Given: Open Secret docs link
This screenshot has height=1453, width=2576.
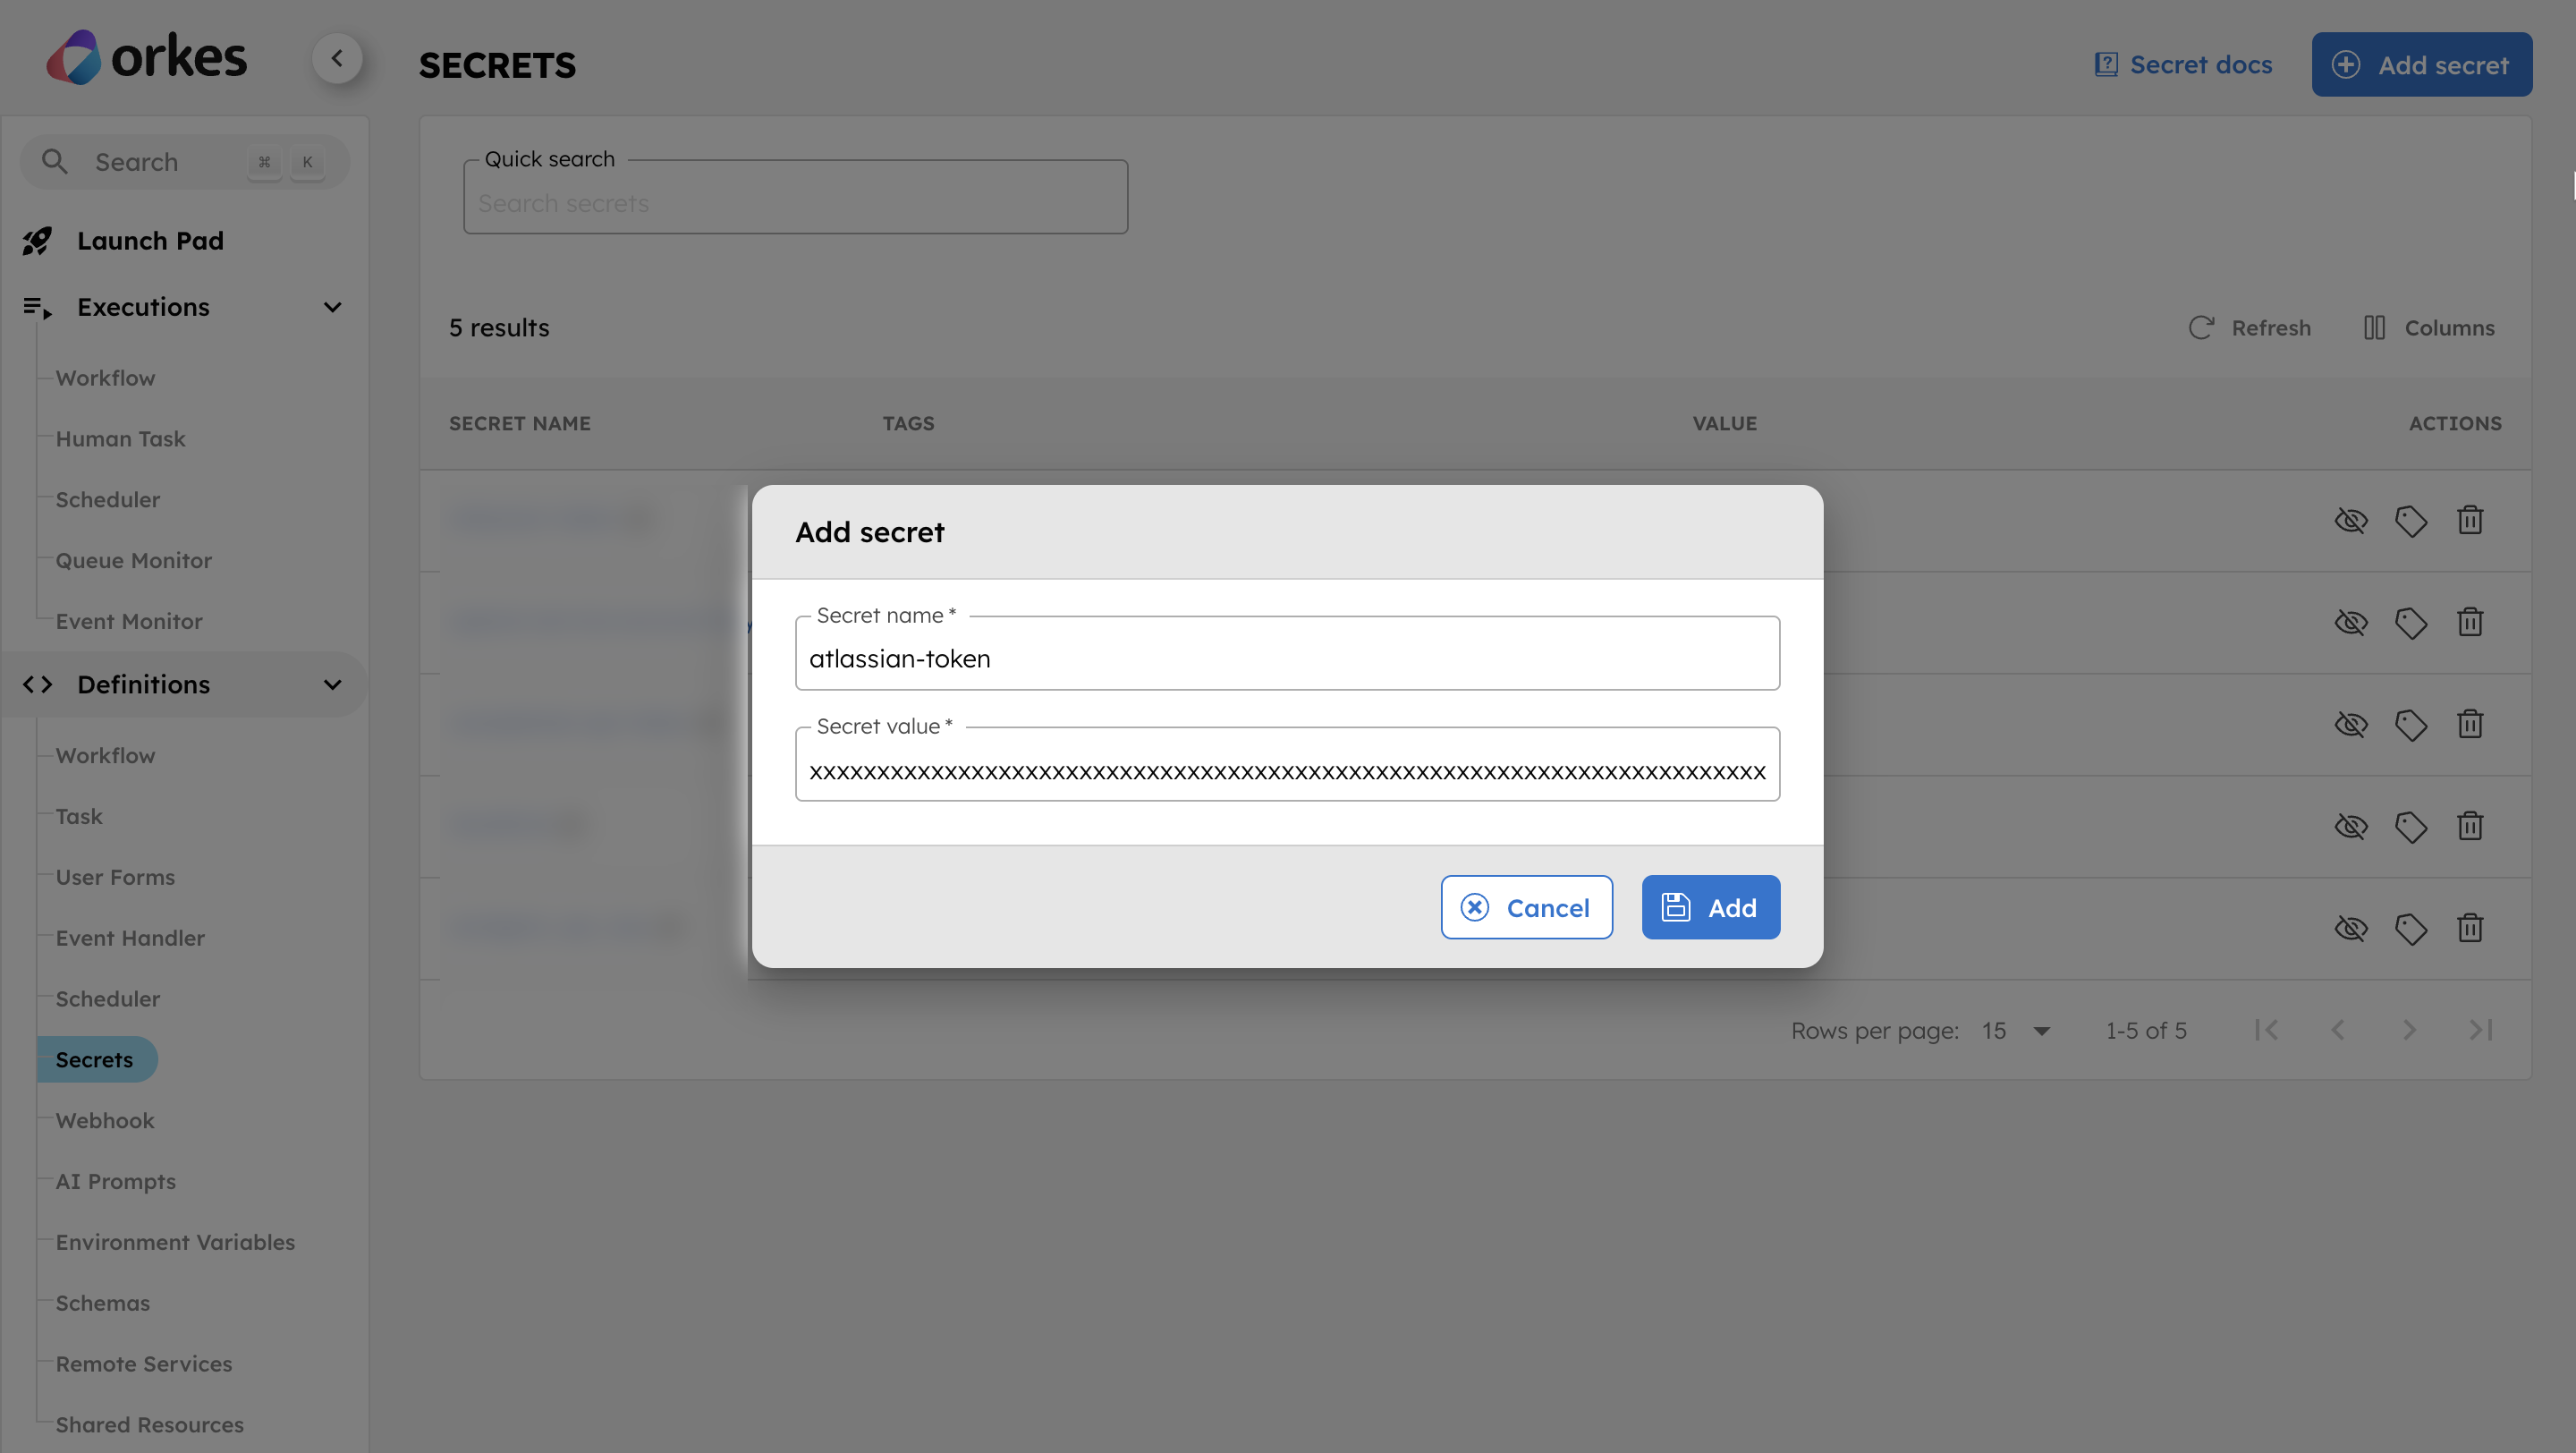Looking at the screenshot, I should click(2183, 65).
